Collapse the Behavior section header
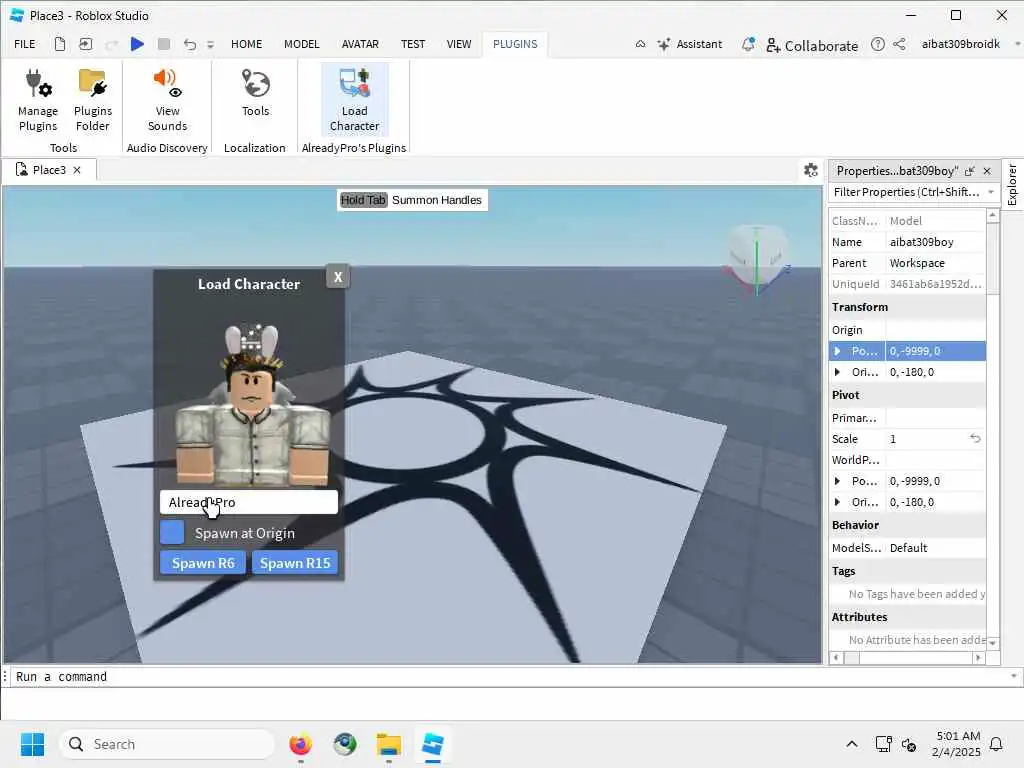 click(x=907, y=525)
